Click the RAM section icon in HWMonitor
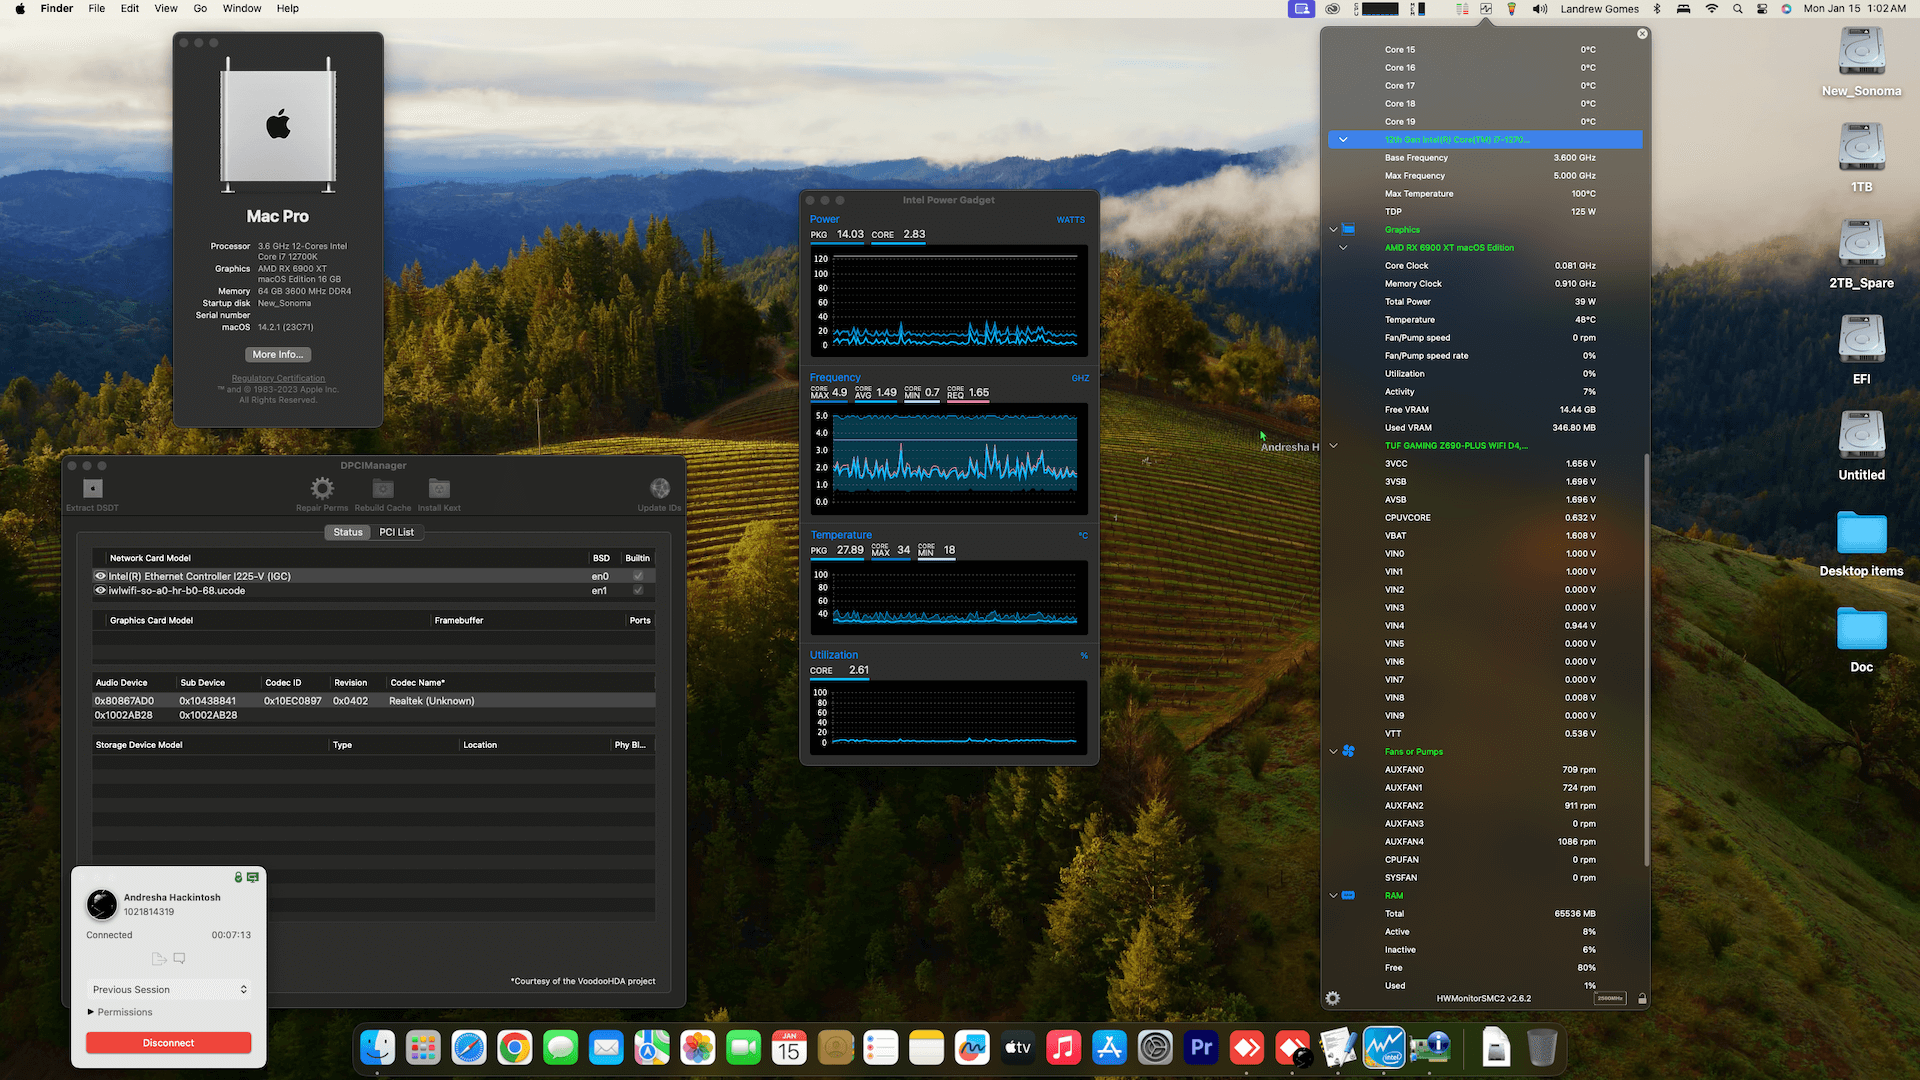 (1350, 895)
